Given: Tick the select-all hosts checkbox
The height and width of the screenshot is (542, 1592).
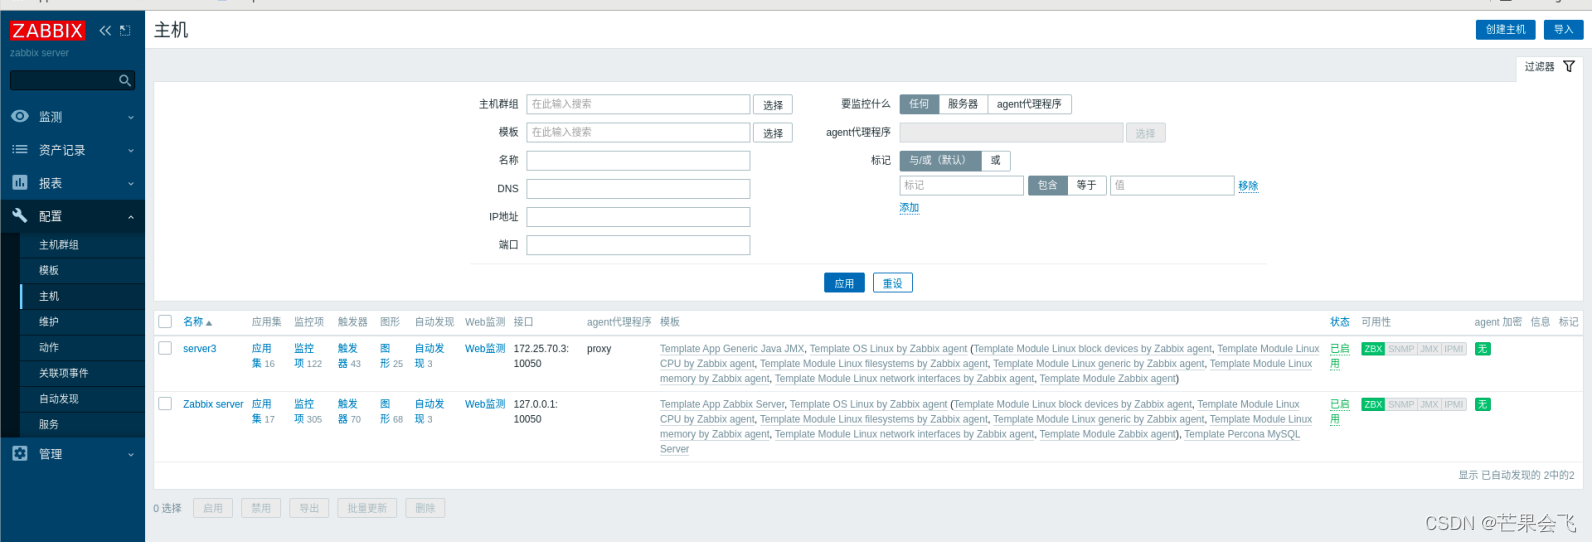Looking at the screenshot, I should (x=165, y=322).
